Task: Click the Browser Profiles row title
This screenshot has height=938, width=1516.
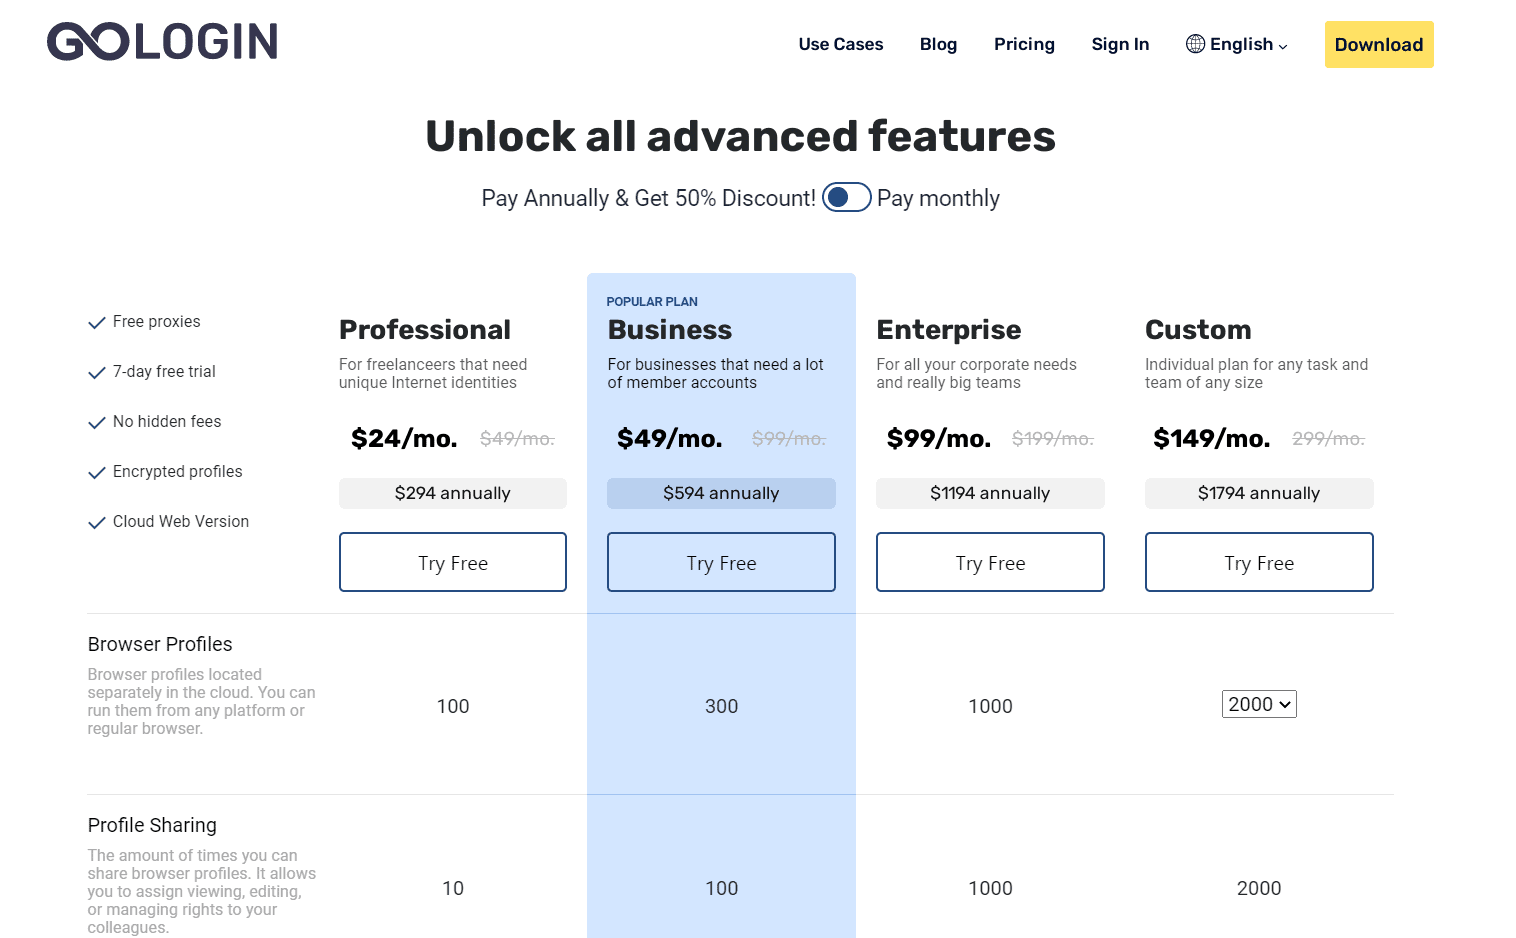Action: (160, 644)
